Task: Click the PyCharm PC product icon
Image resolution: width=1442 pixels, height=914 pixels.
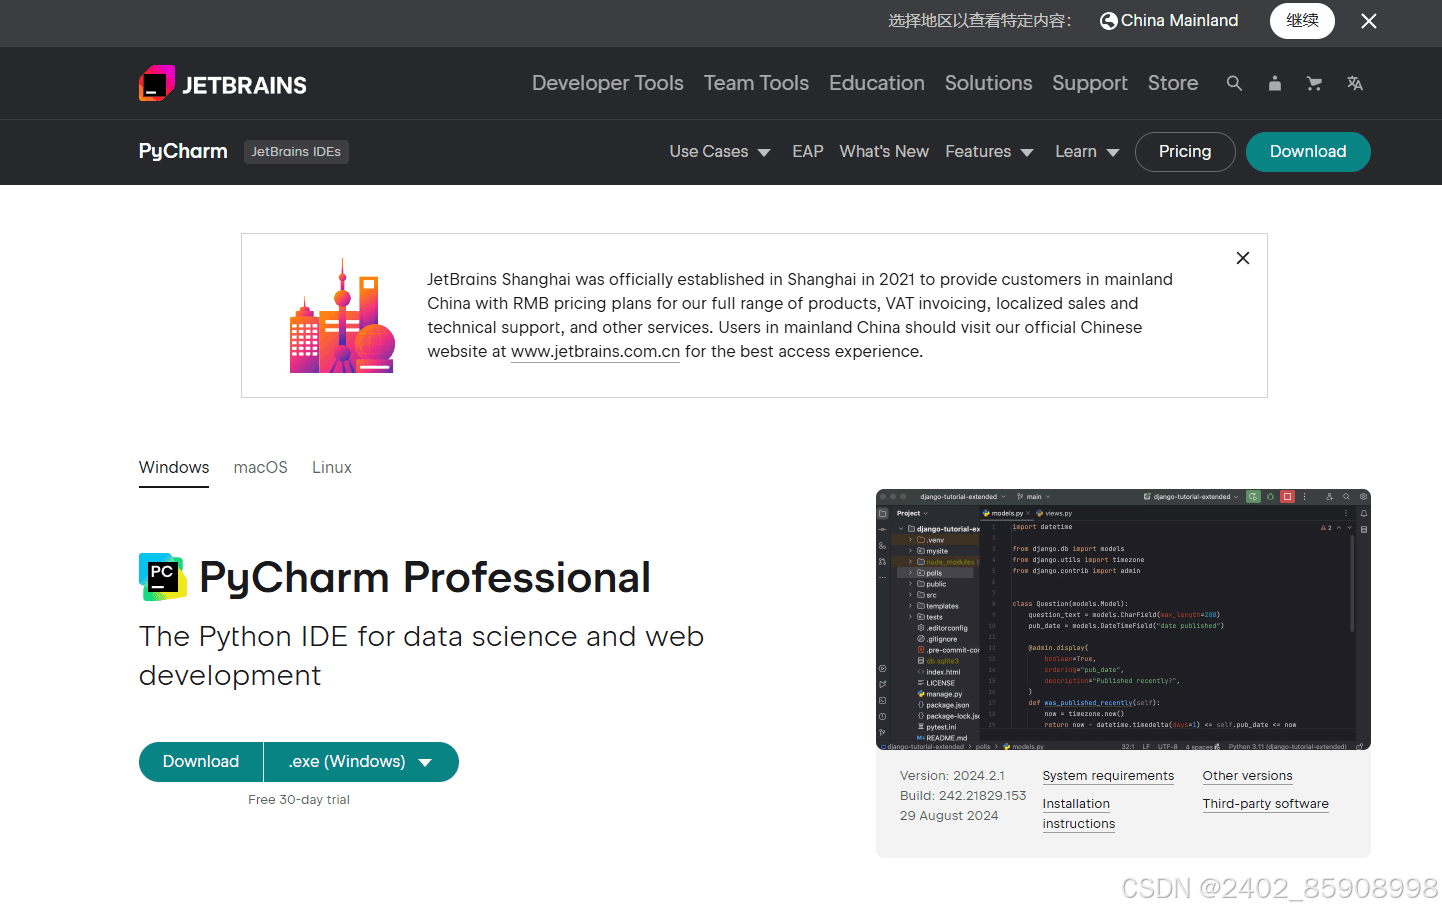Action: pyautogui.click(x=163, y=577)
